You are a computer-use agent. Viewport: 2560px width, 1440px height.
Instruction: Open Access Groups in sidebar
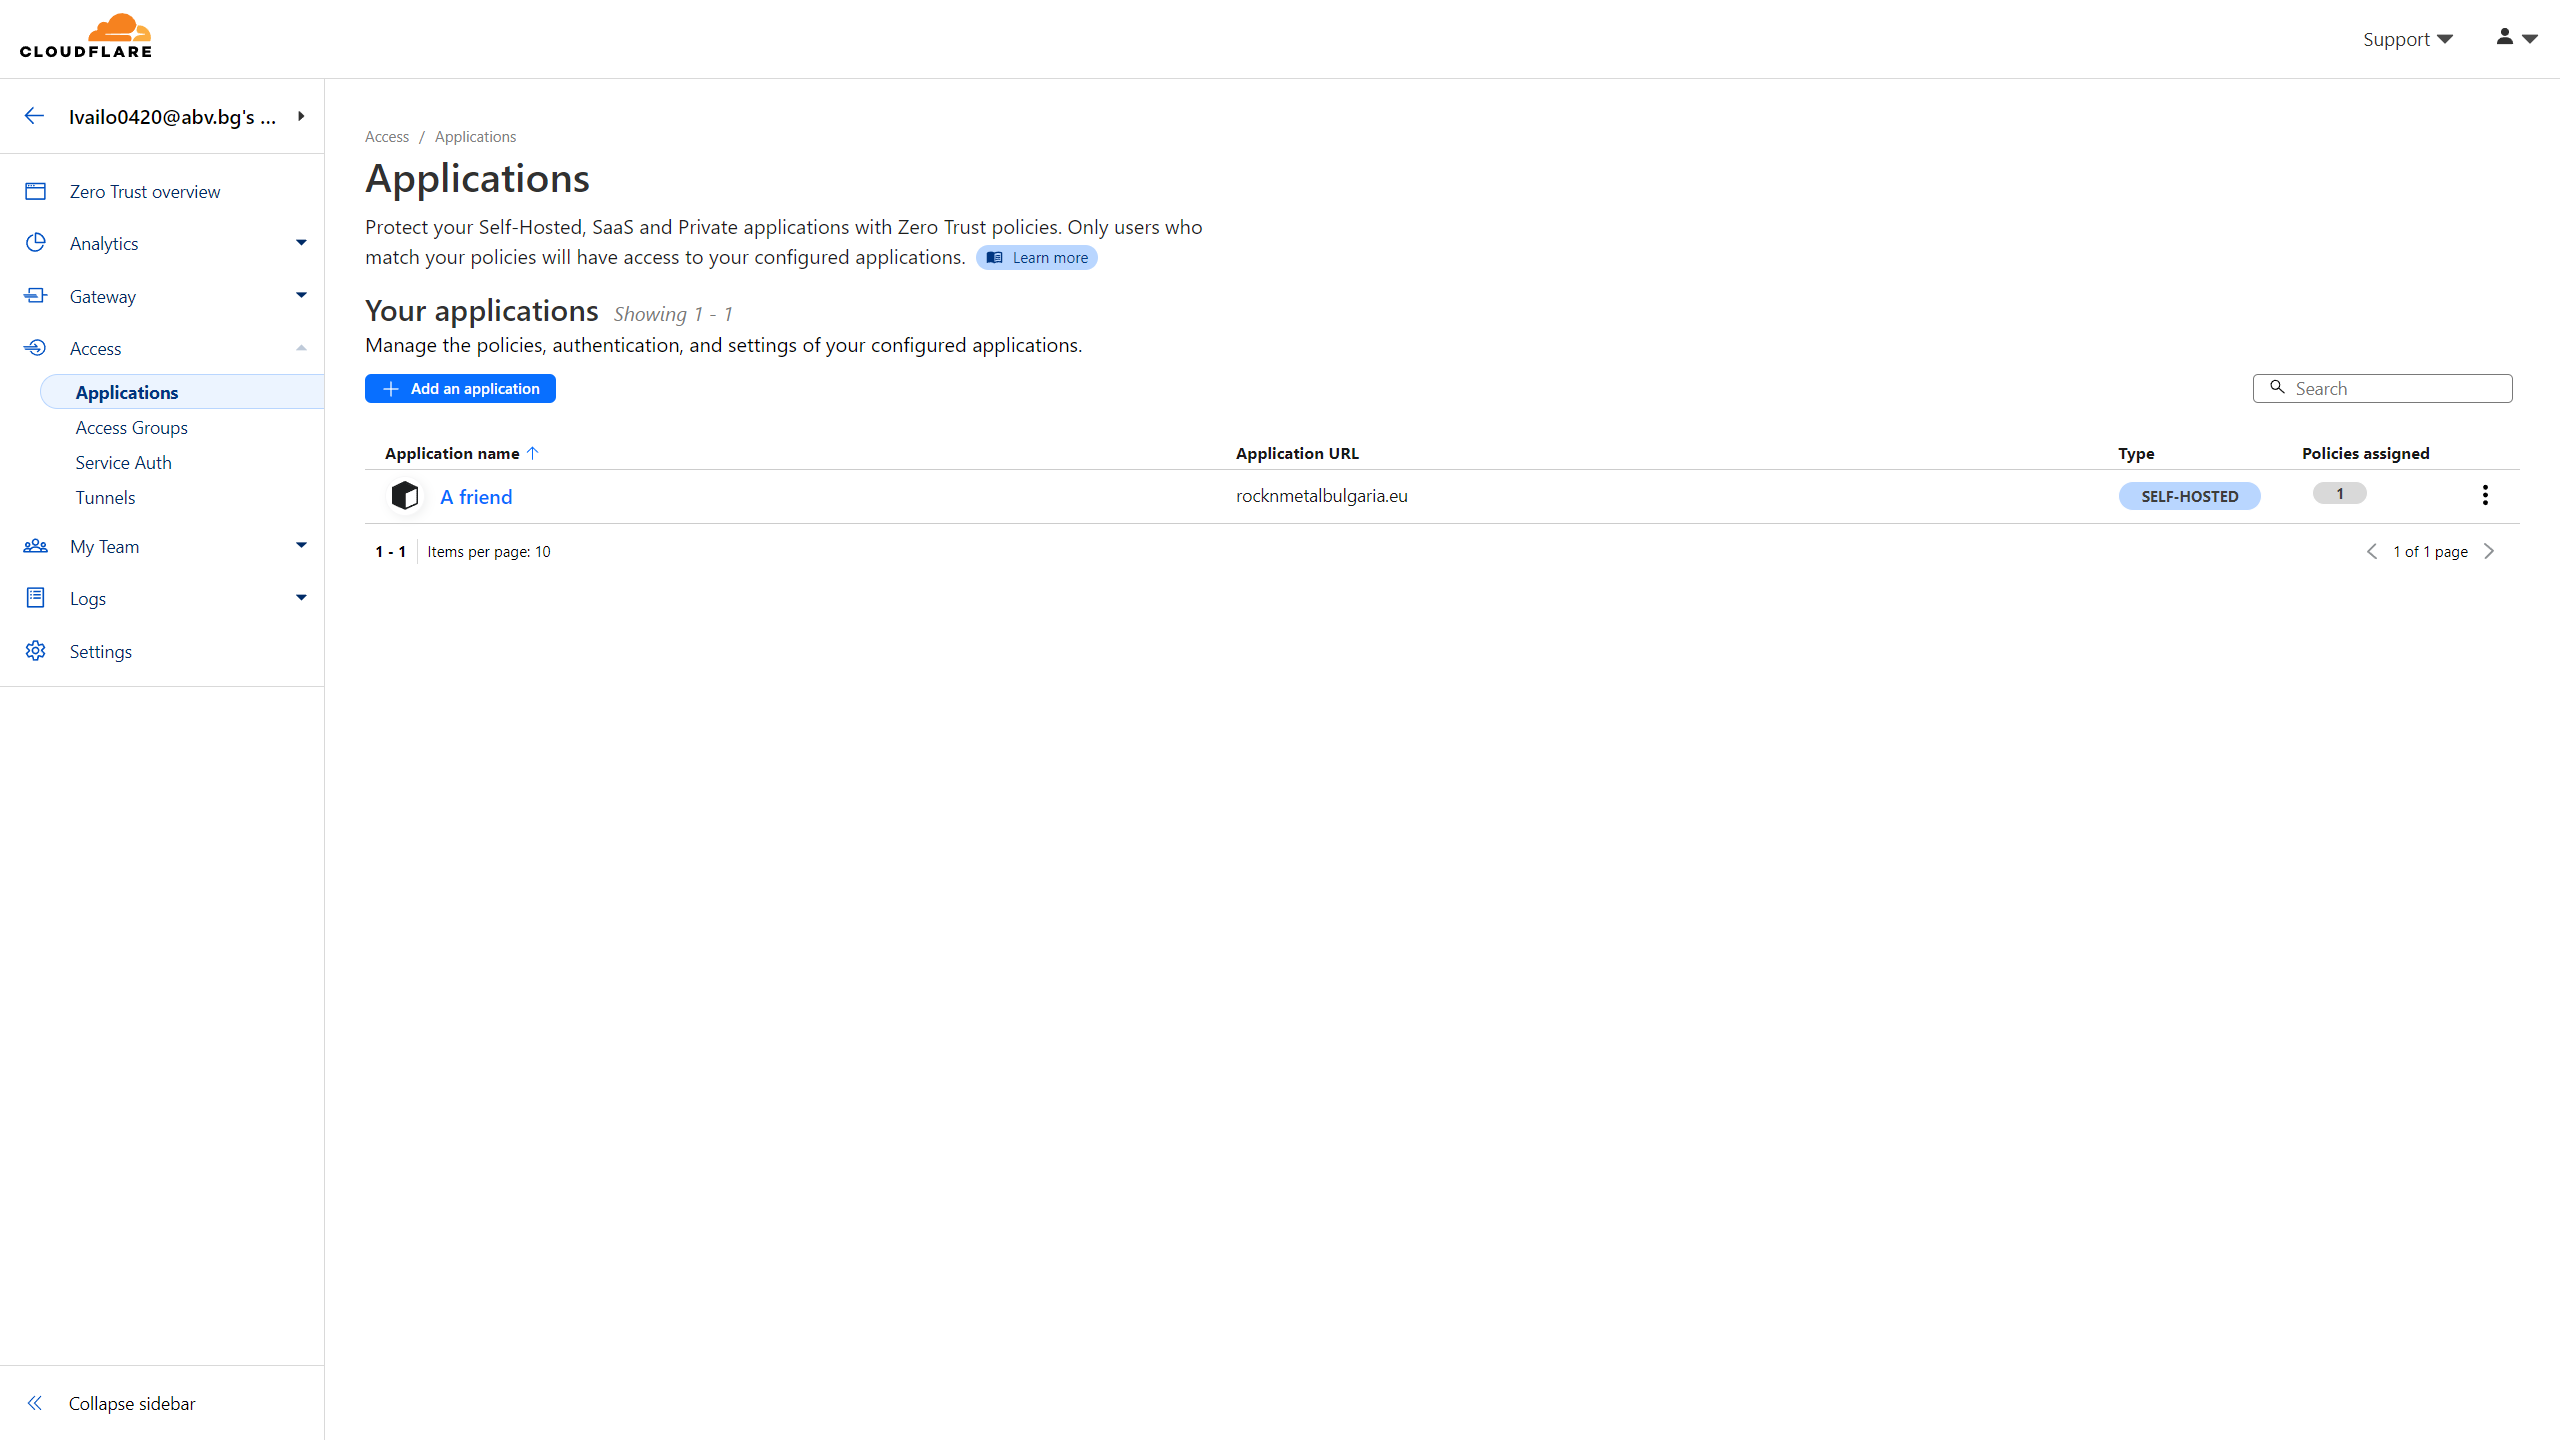(x=131, y=428)
